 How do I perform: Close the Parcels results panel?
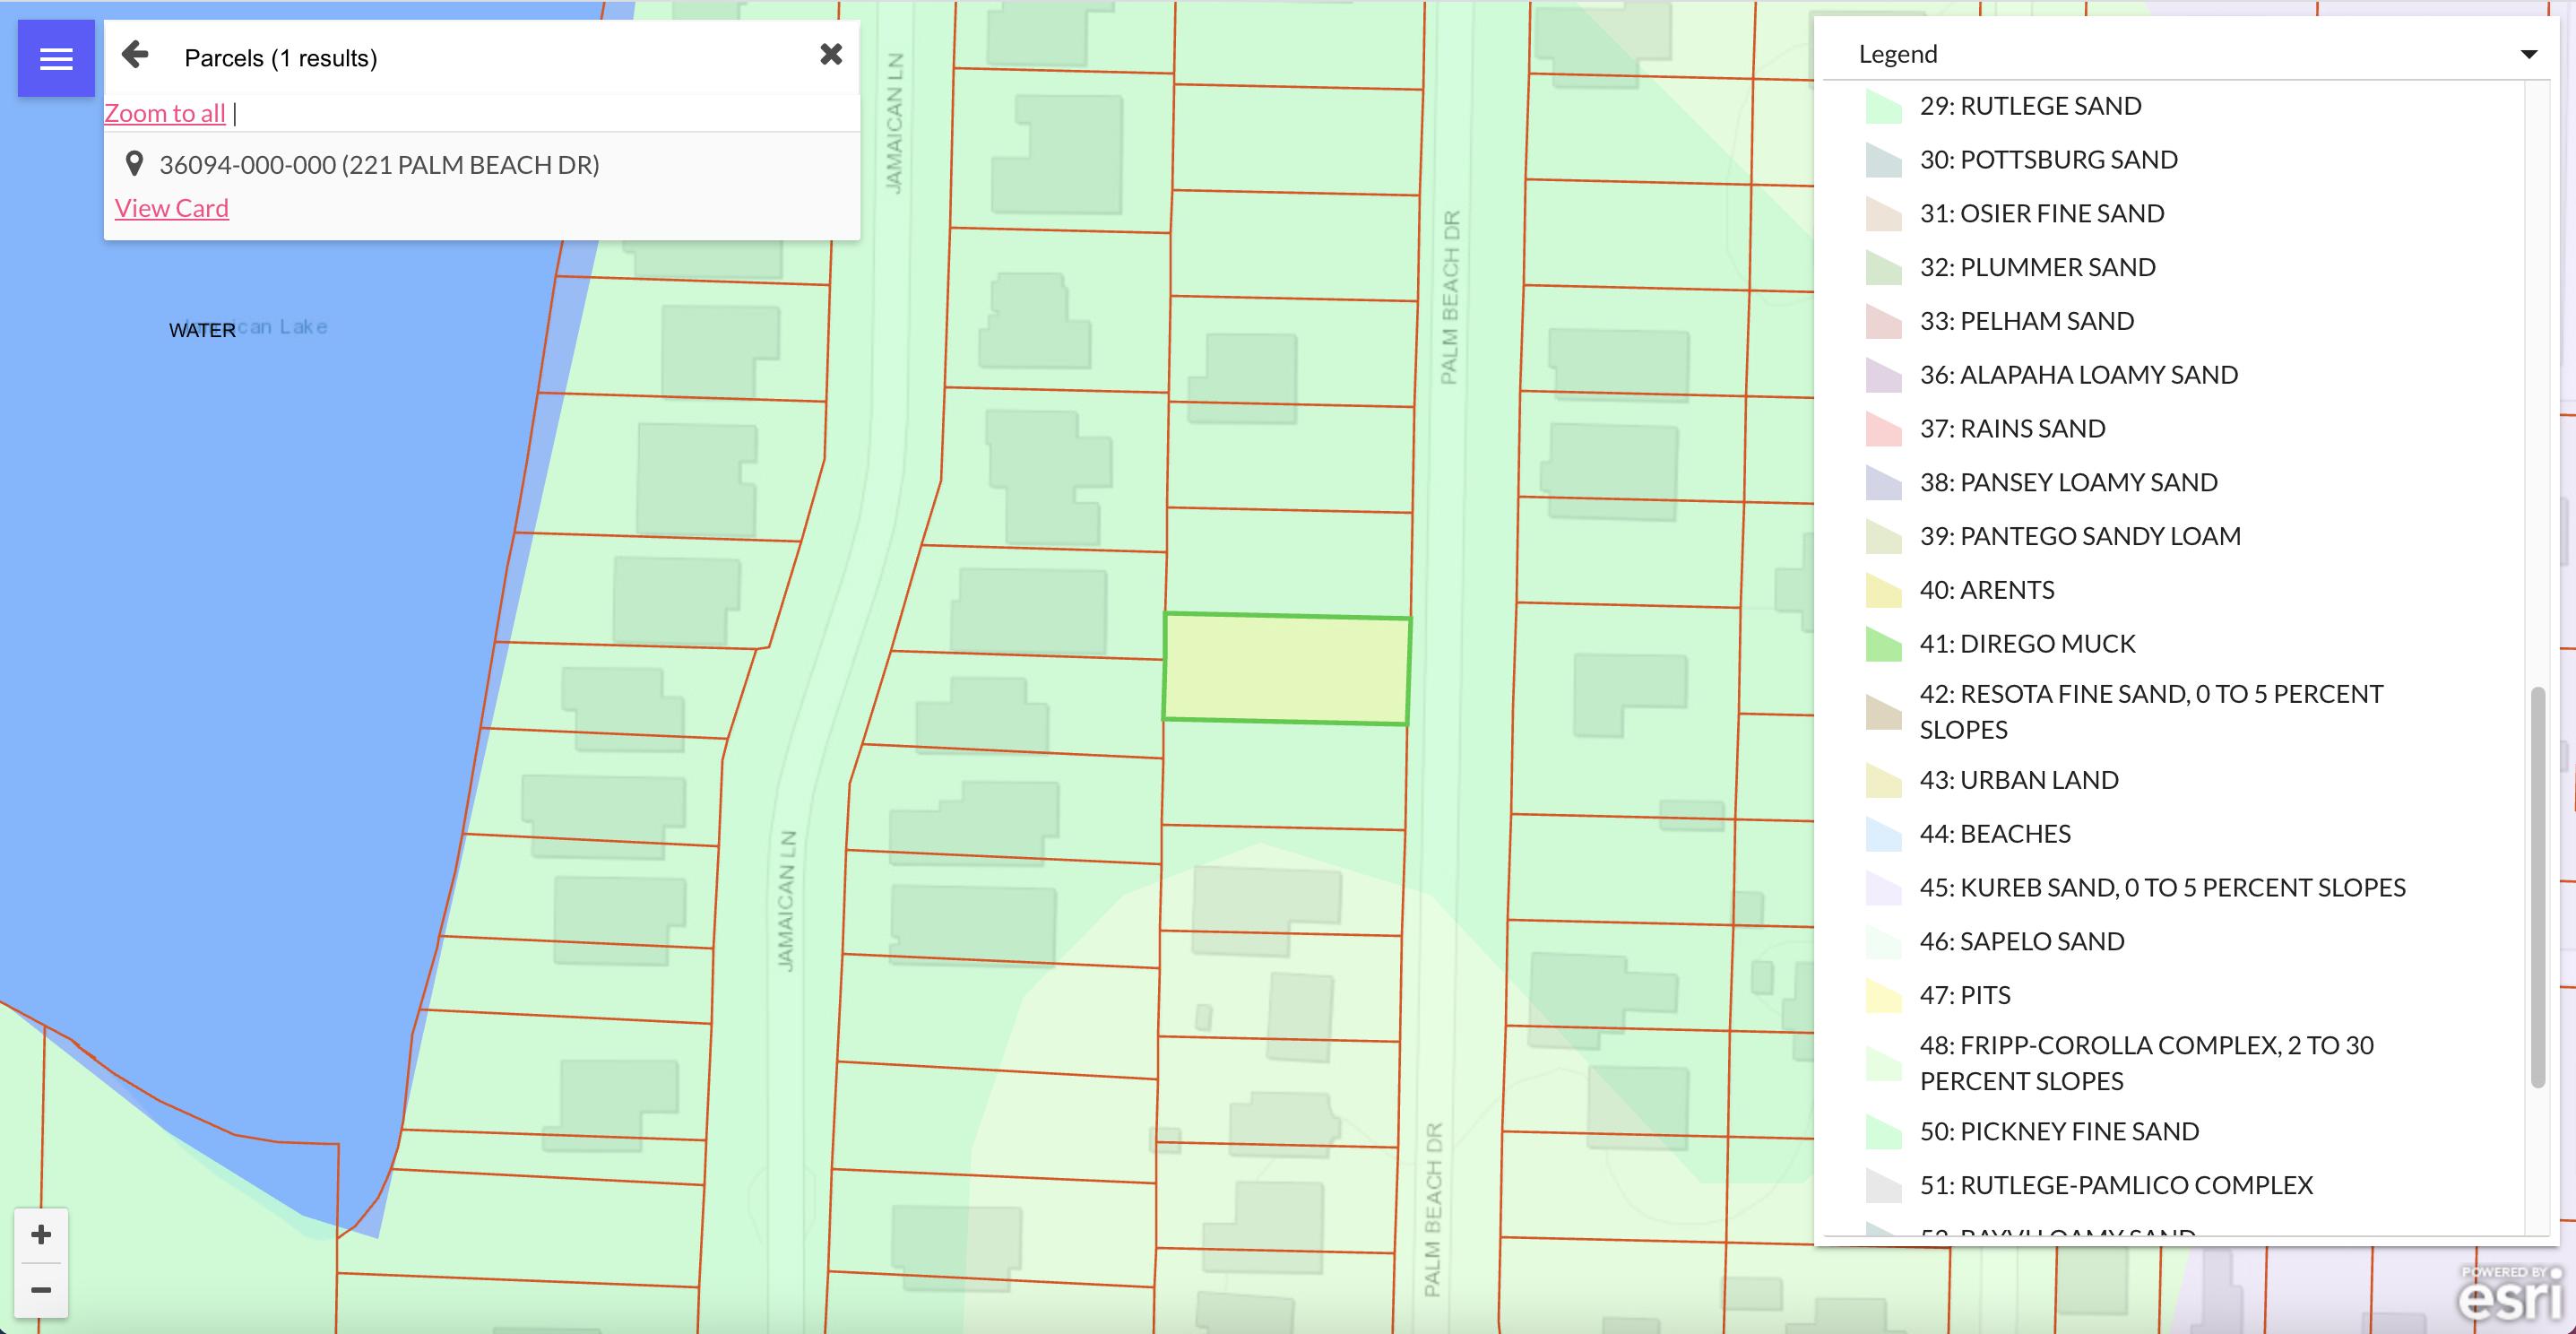pyautogui.click(x=830, y=55)
